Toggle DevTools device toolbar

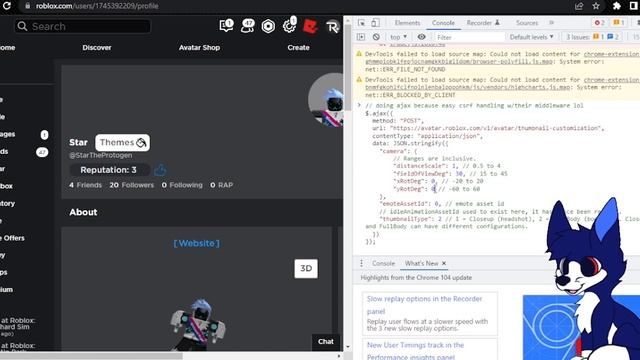pos(375,23)
